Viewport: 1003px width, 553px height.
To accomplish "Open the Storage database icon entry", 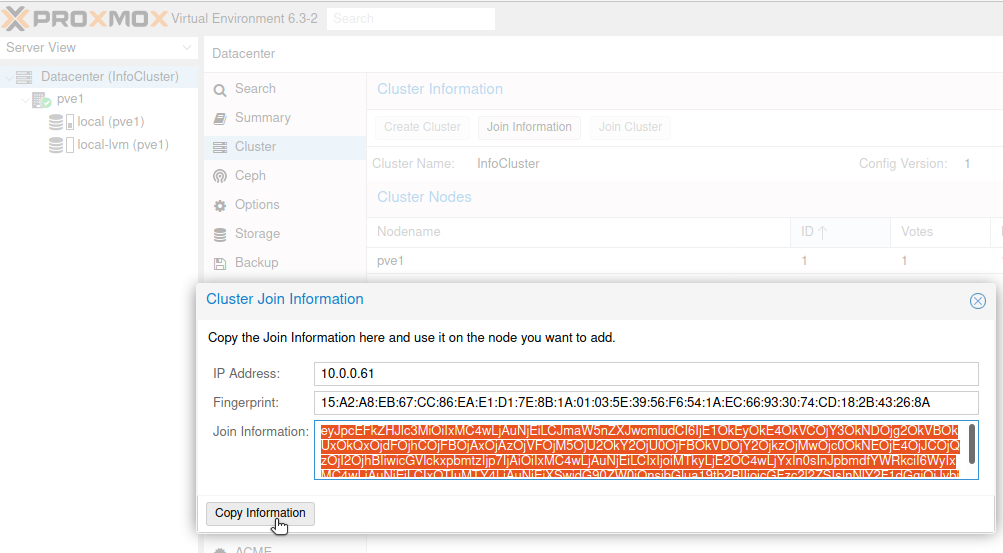I will [220, 235].
